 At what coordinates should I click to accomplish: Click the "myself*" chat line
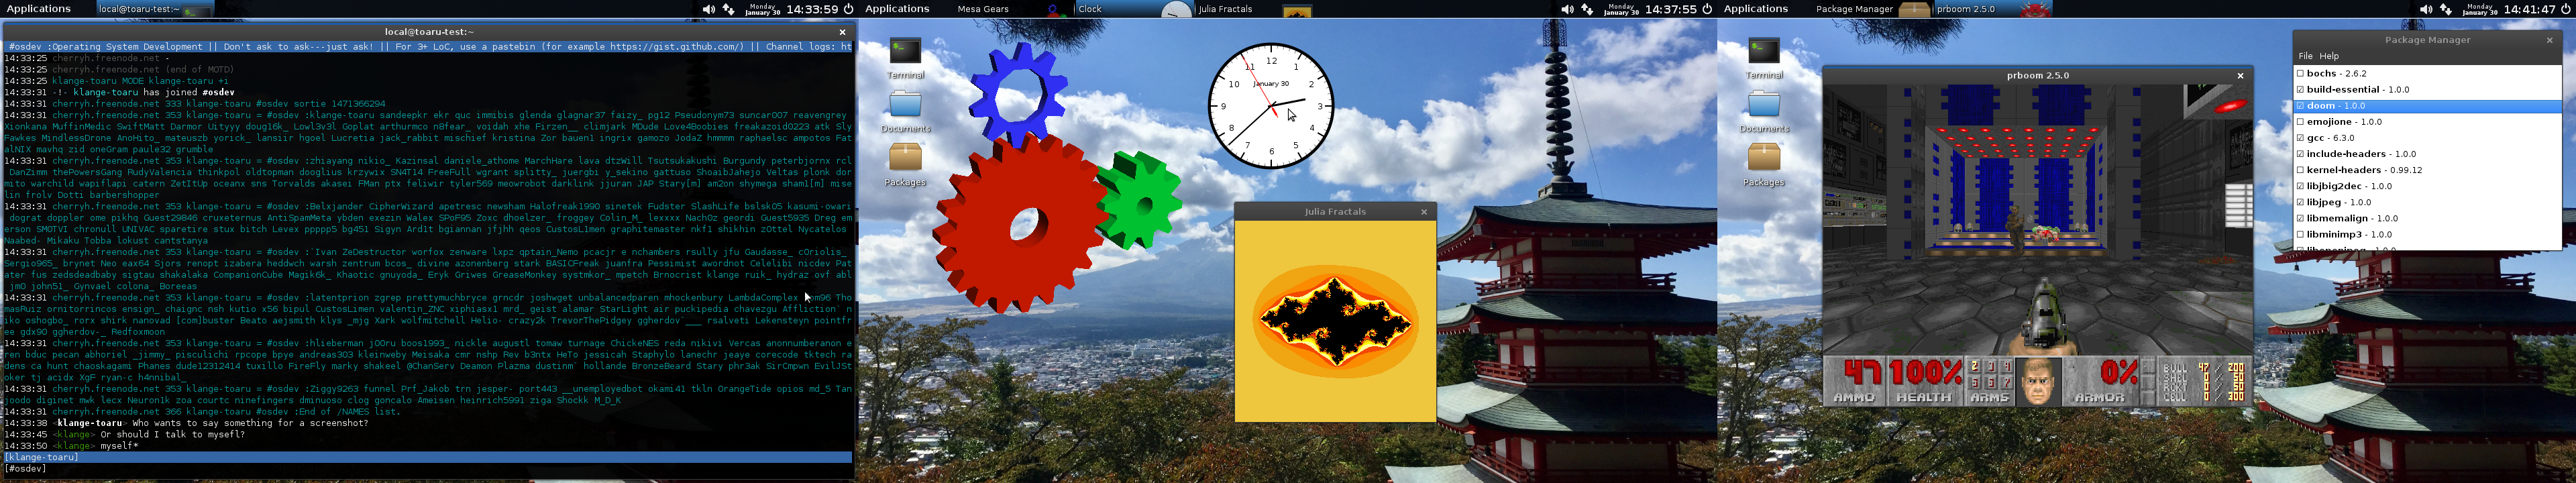click(71, 446)
